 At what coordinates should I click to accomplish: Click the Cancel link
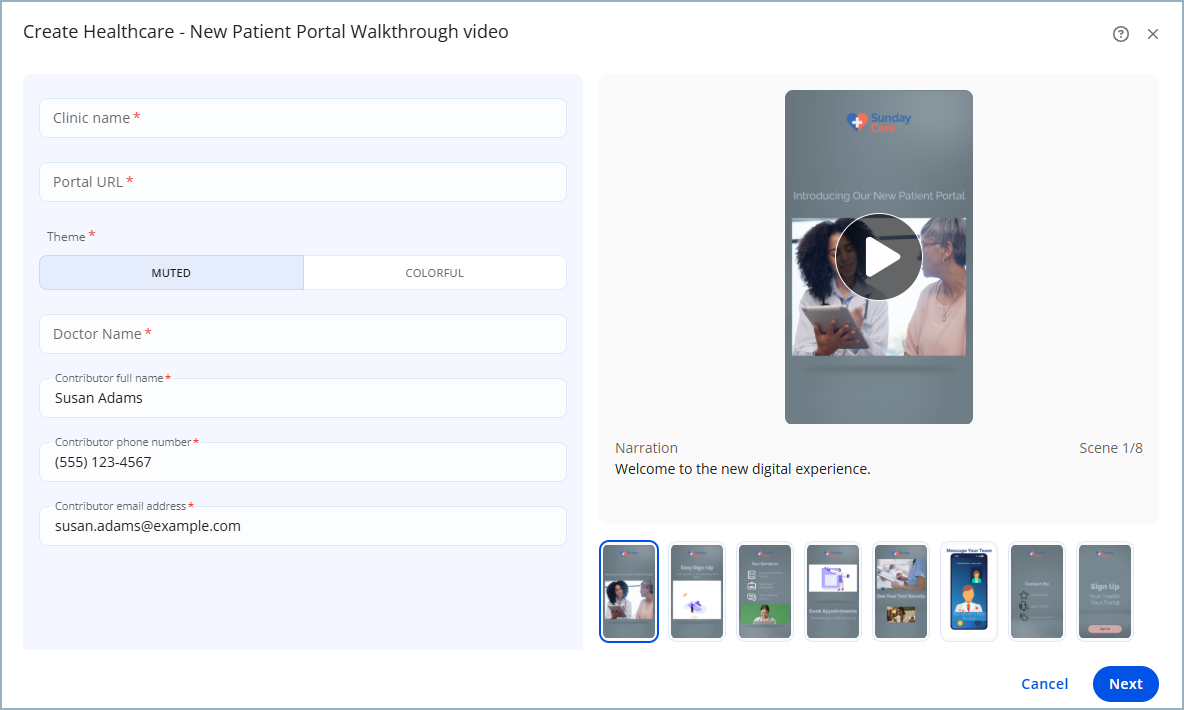pos(1044,684)
